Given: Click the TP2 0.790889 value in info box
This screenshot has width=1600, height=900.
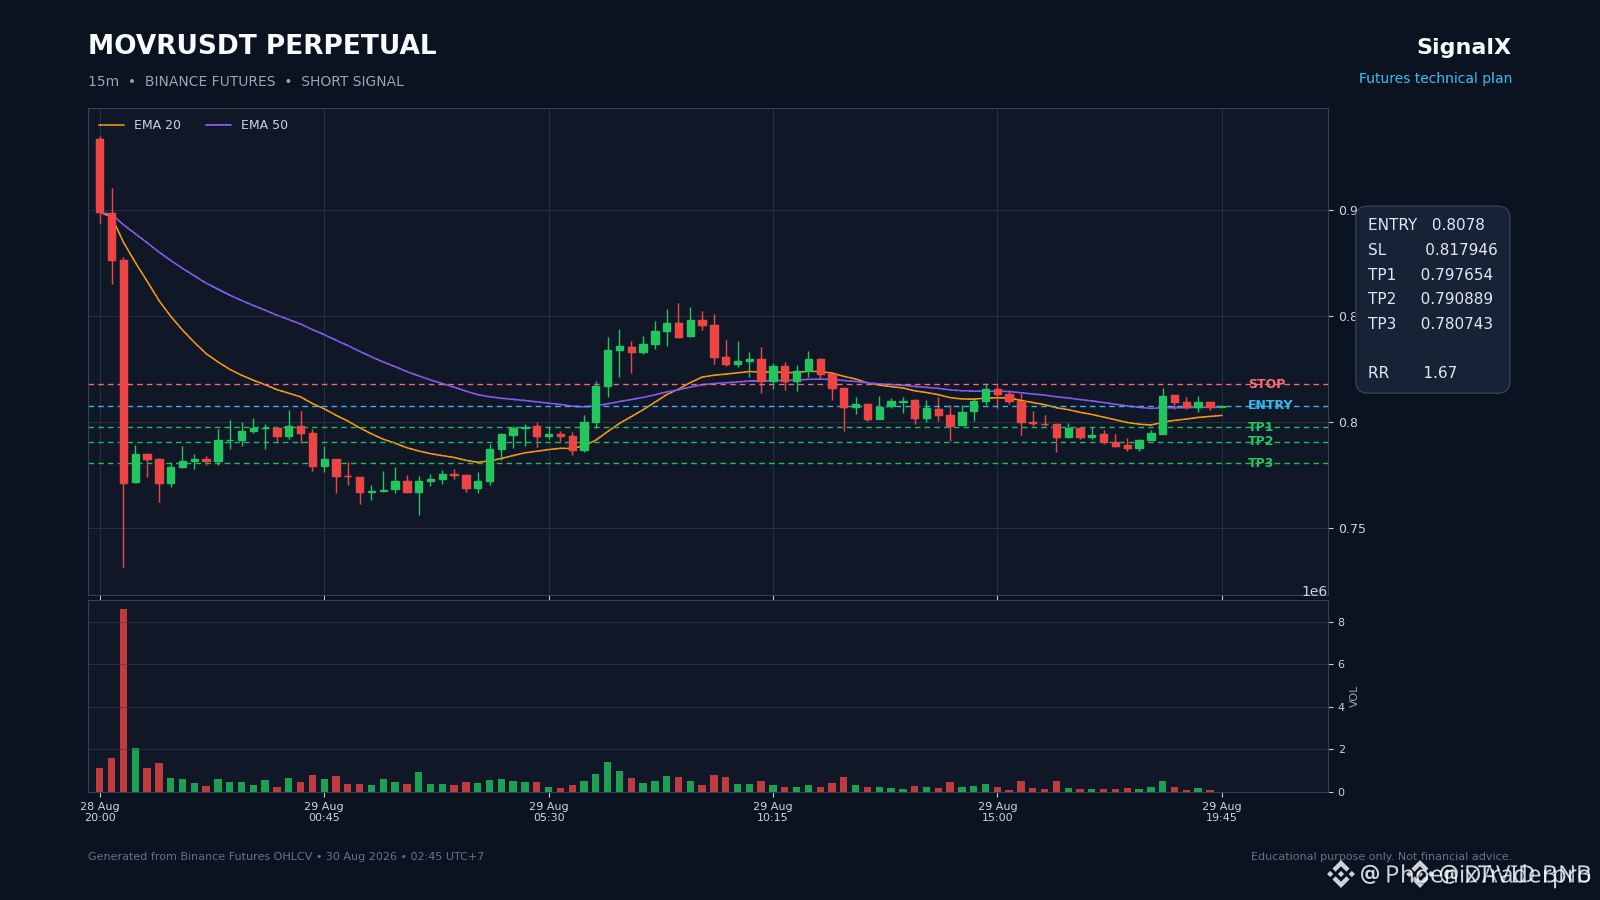Looking at the screenshot, I should [x=1430, y=299].
